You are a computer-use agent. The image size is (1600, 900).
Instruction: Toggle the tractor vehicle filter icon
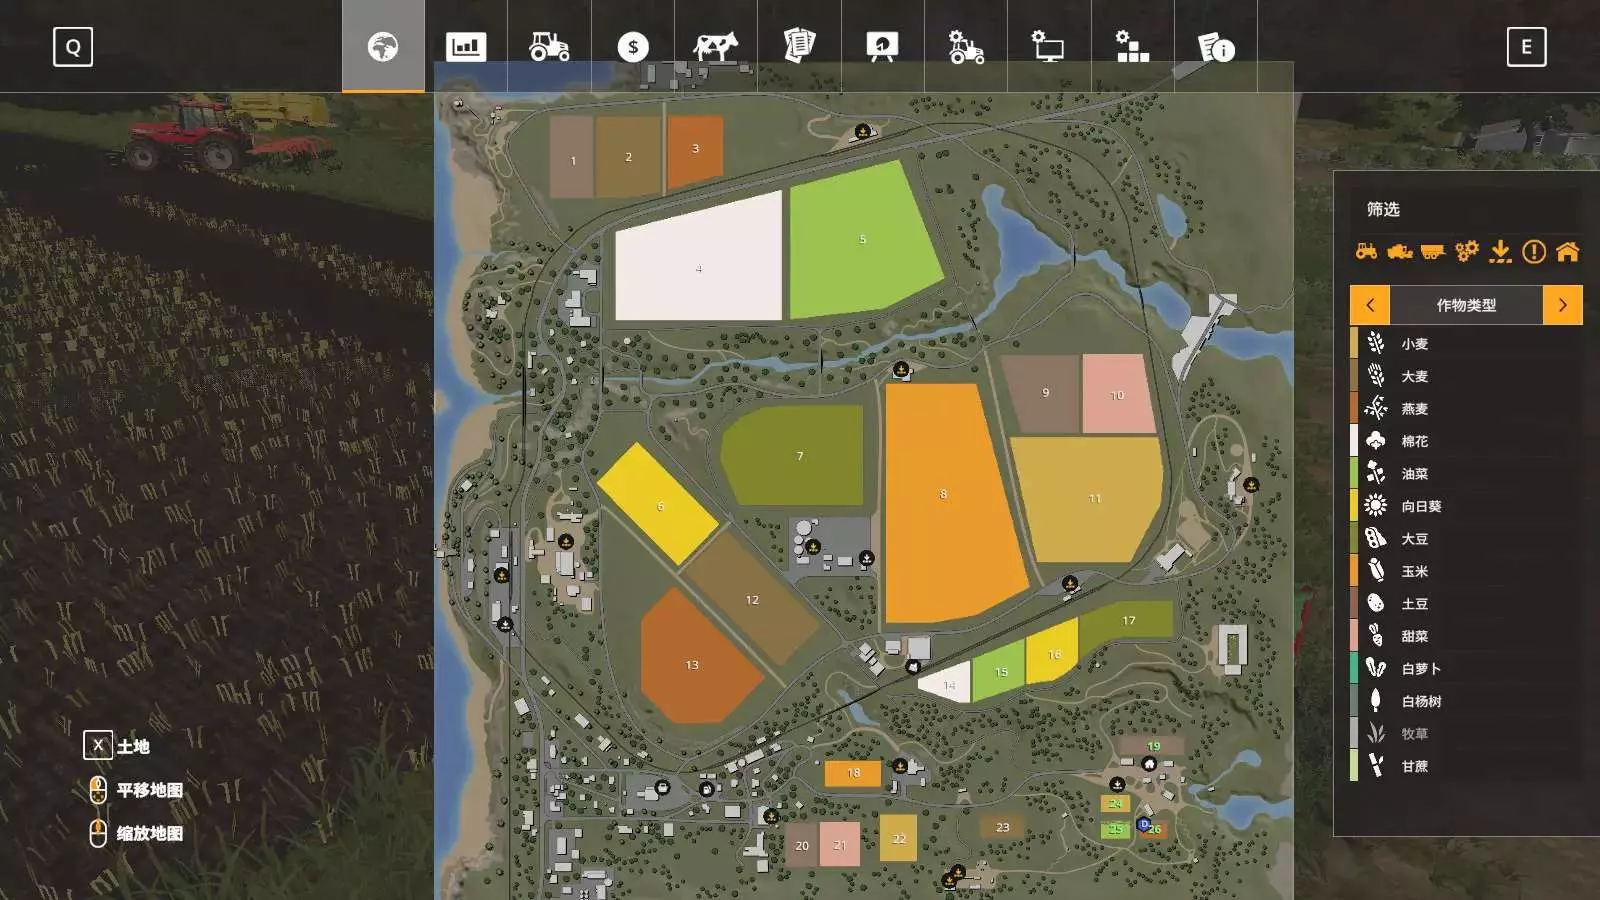(1366, 251)
